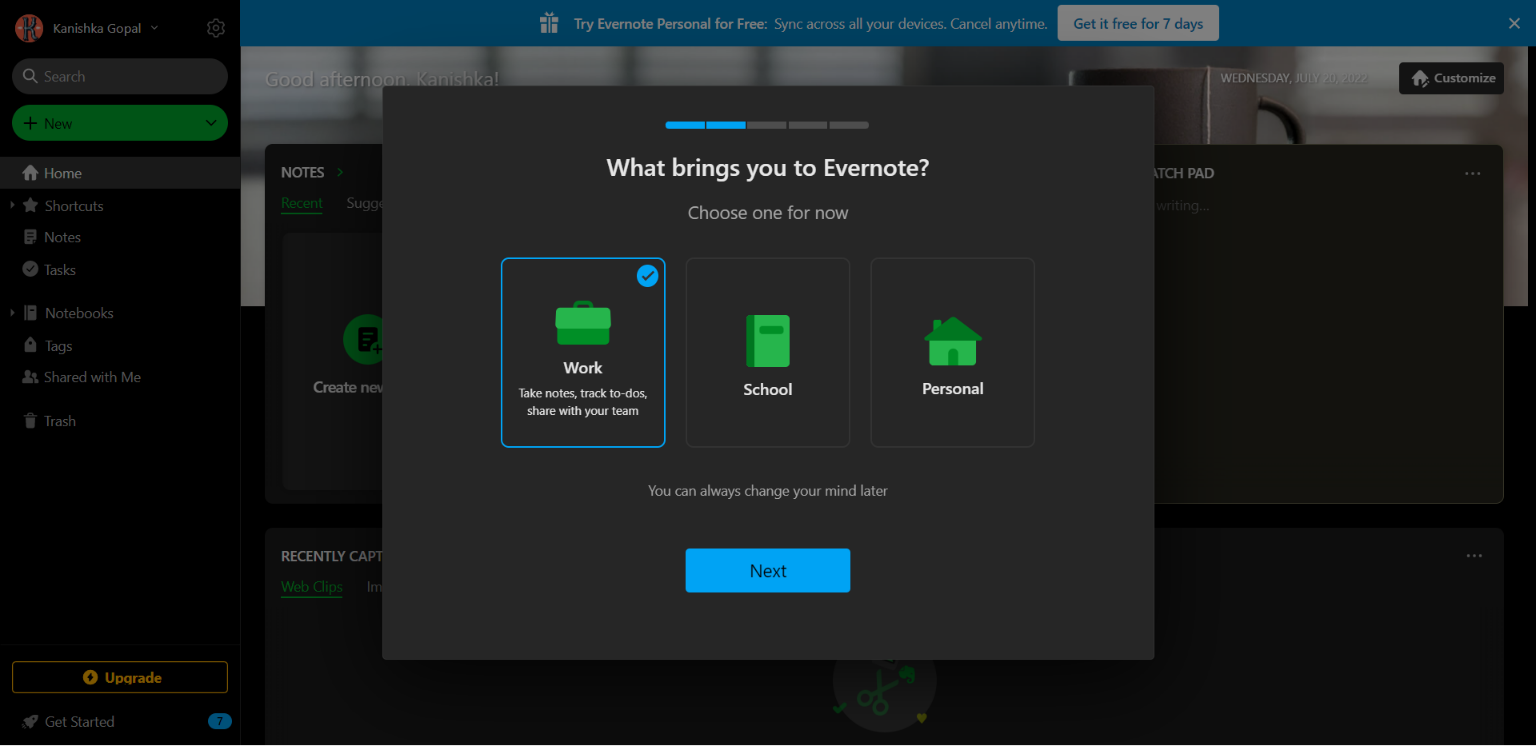Click the Customize button
Viewport: 1536px width, 746px height.
coord(1451,78)
